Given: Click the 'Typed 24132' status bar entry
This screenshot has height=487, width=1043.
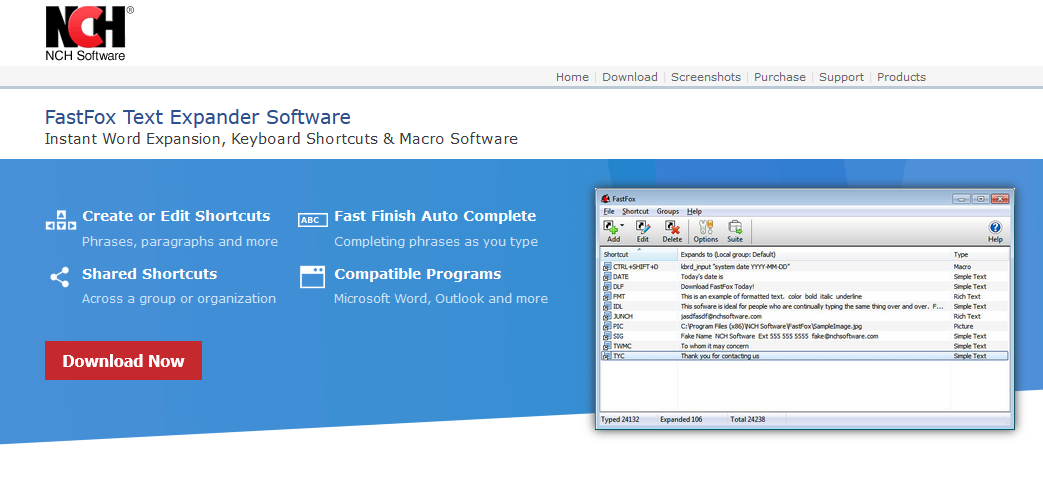Looking at the screenshot, I should 620,419.
